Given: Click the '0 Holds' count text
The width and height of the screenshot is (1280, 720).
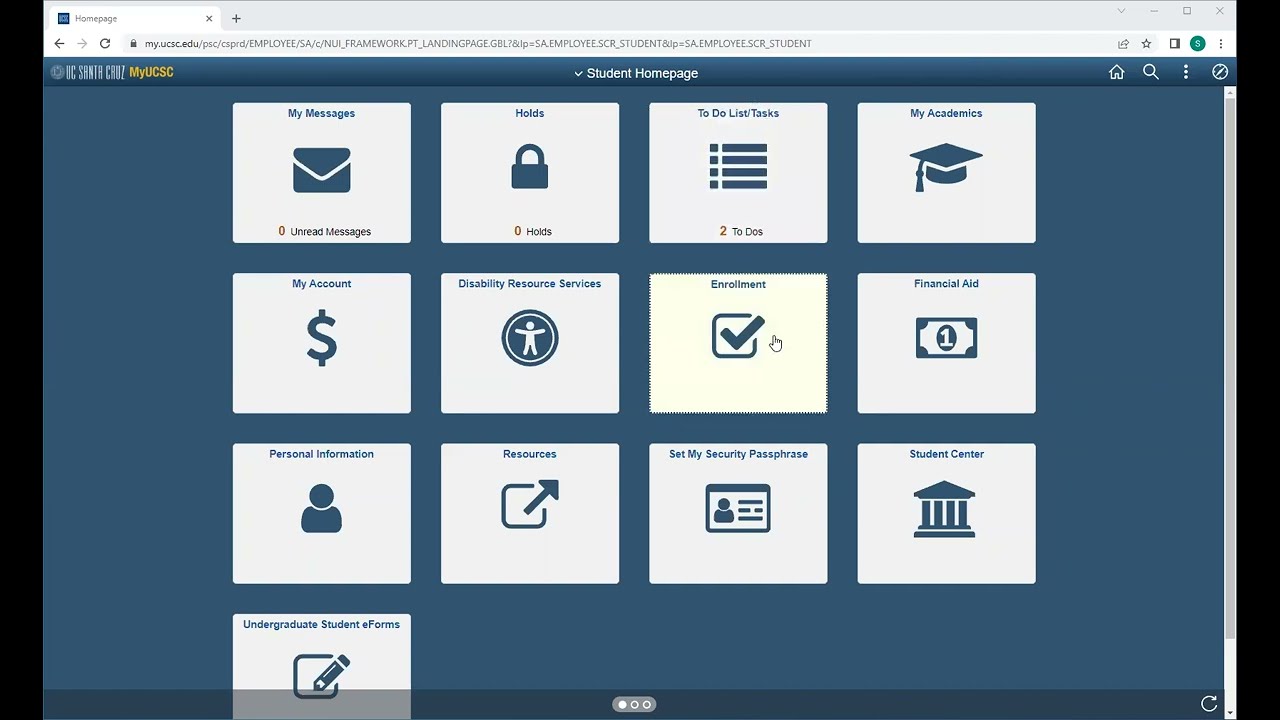Looking at the screenshot, I should click(x=533, y=231).
